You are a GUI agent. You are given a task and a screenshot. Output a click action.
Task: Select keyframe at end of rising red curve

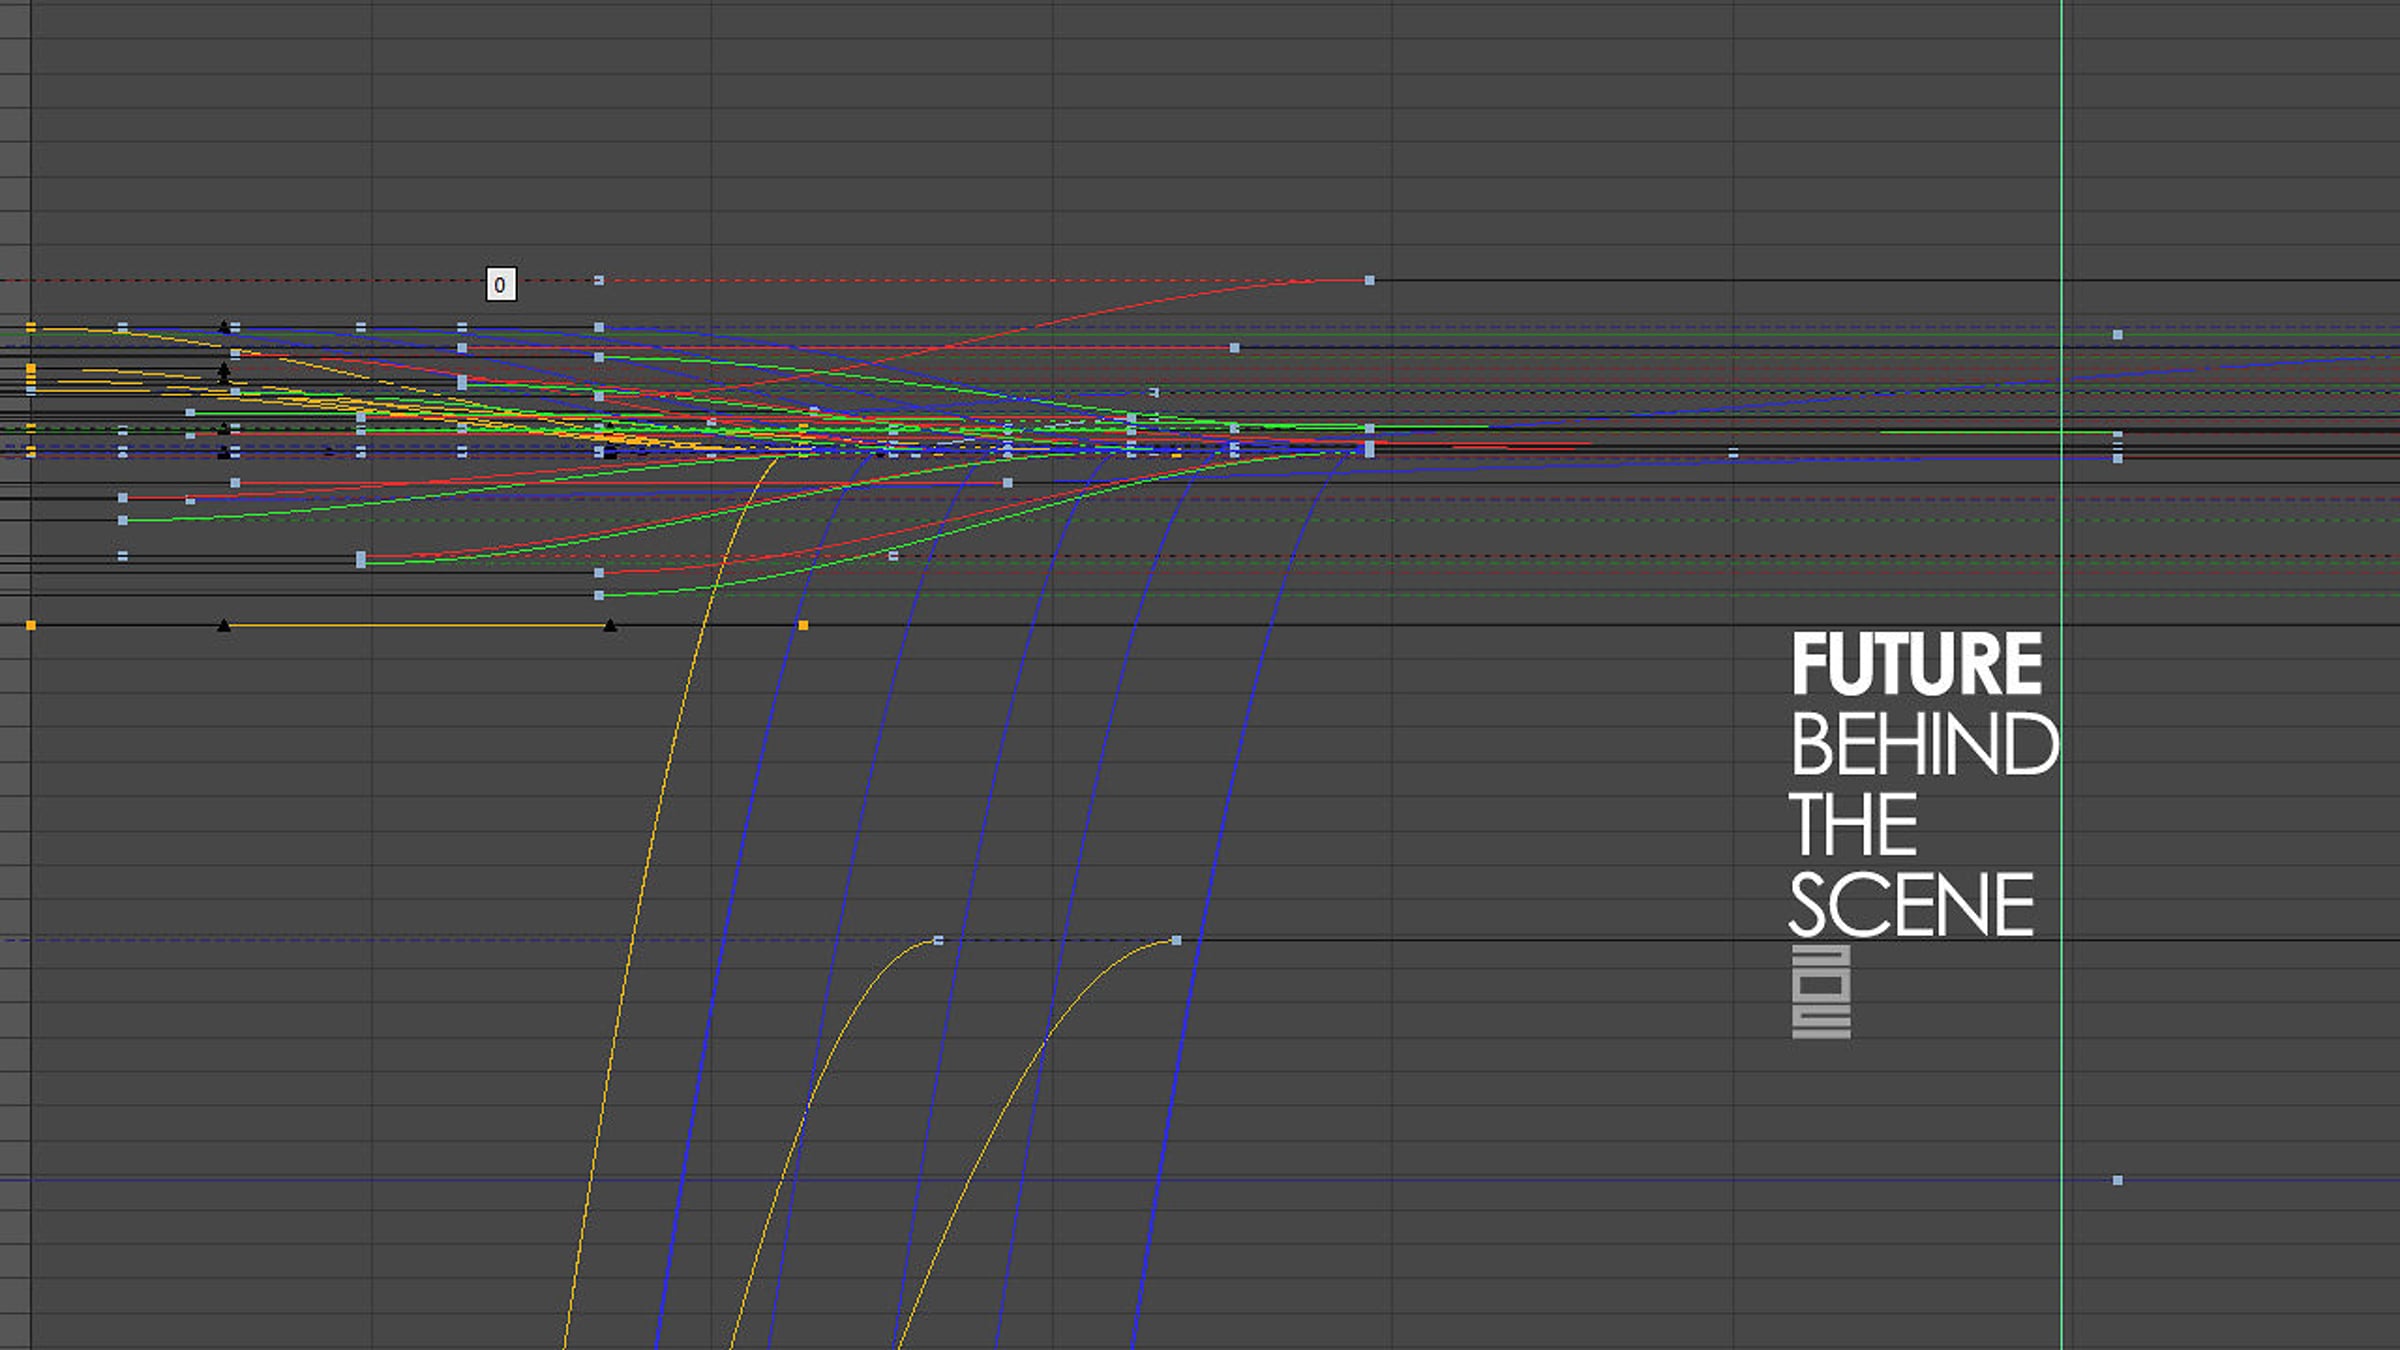(1369, 281)
